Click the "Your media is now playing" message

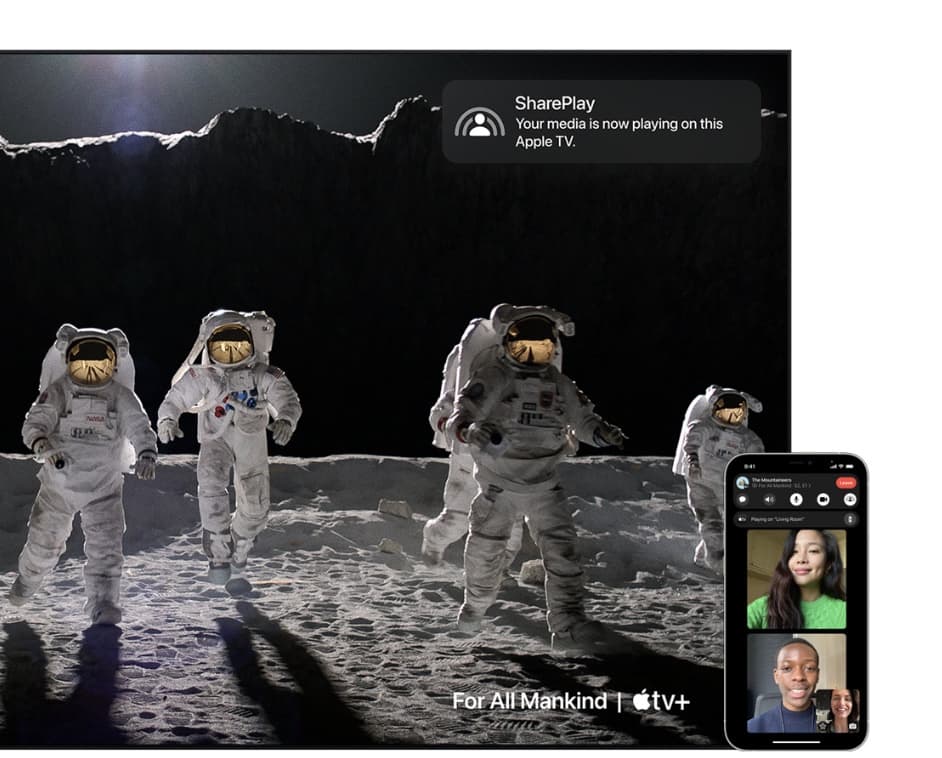[619, 132]
